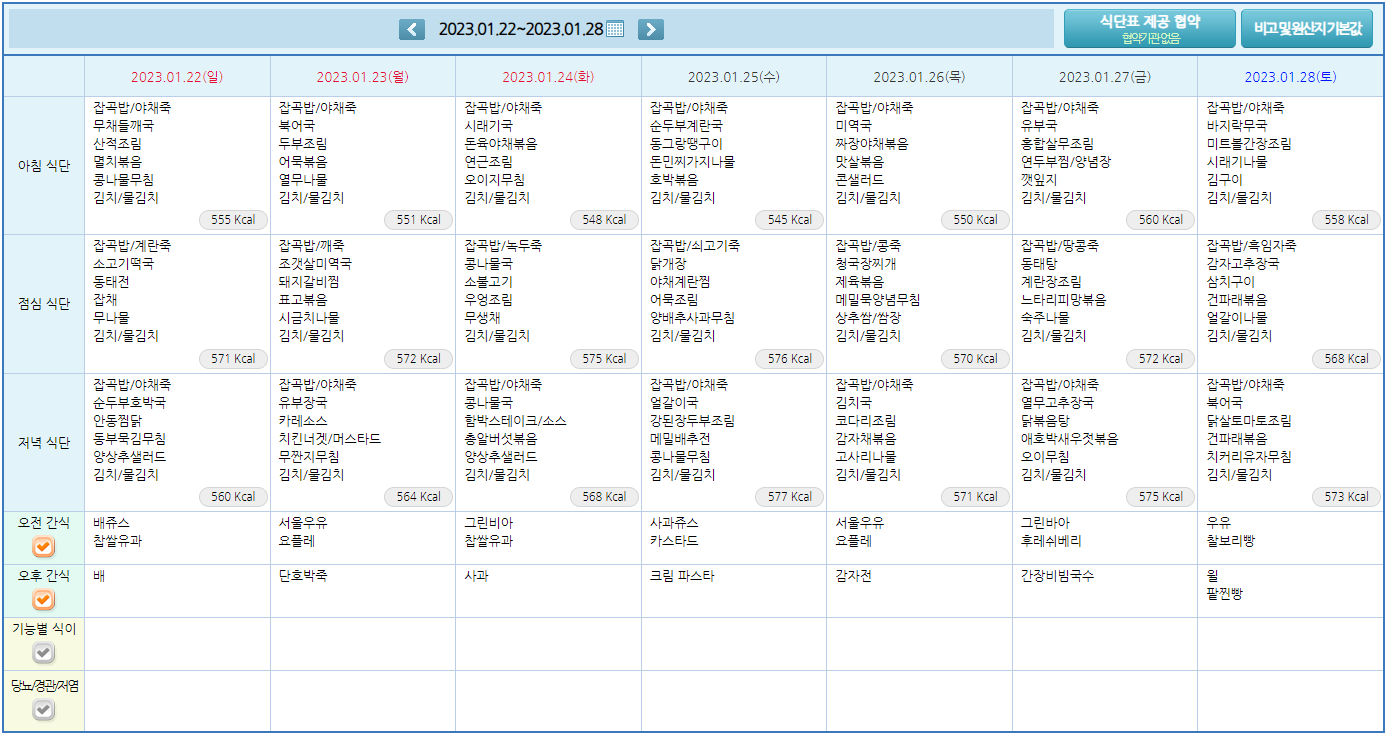
Task: Select the 점심 식단 row header
Action: [44, 304]
